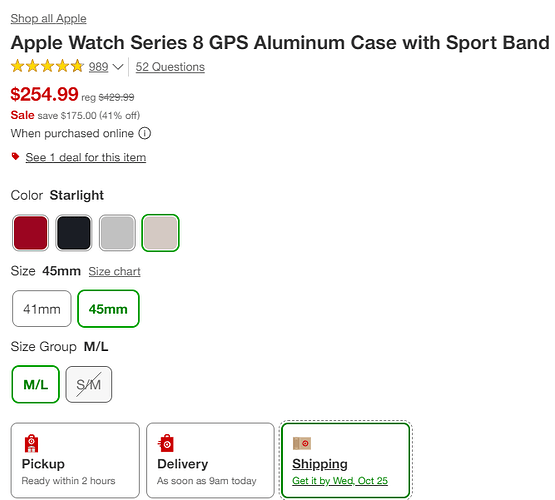Select the 41mm size option
The image size is (555, 500).
pos(42,309)
